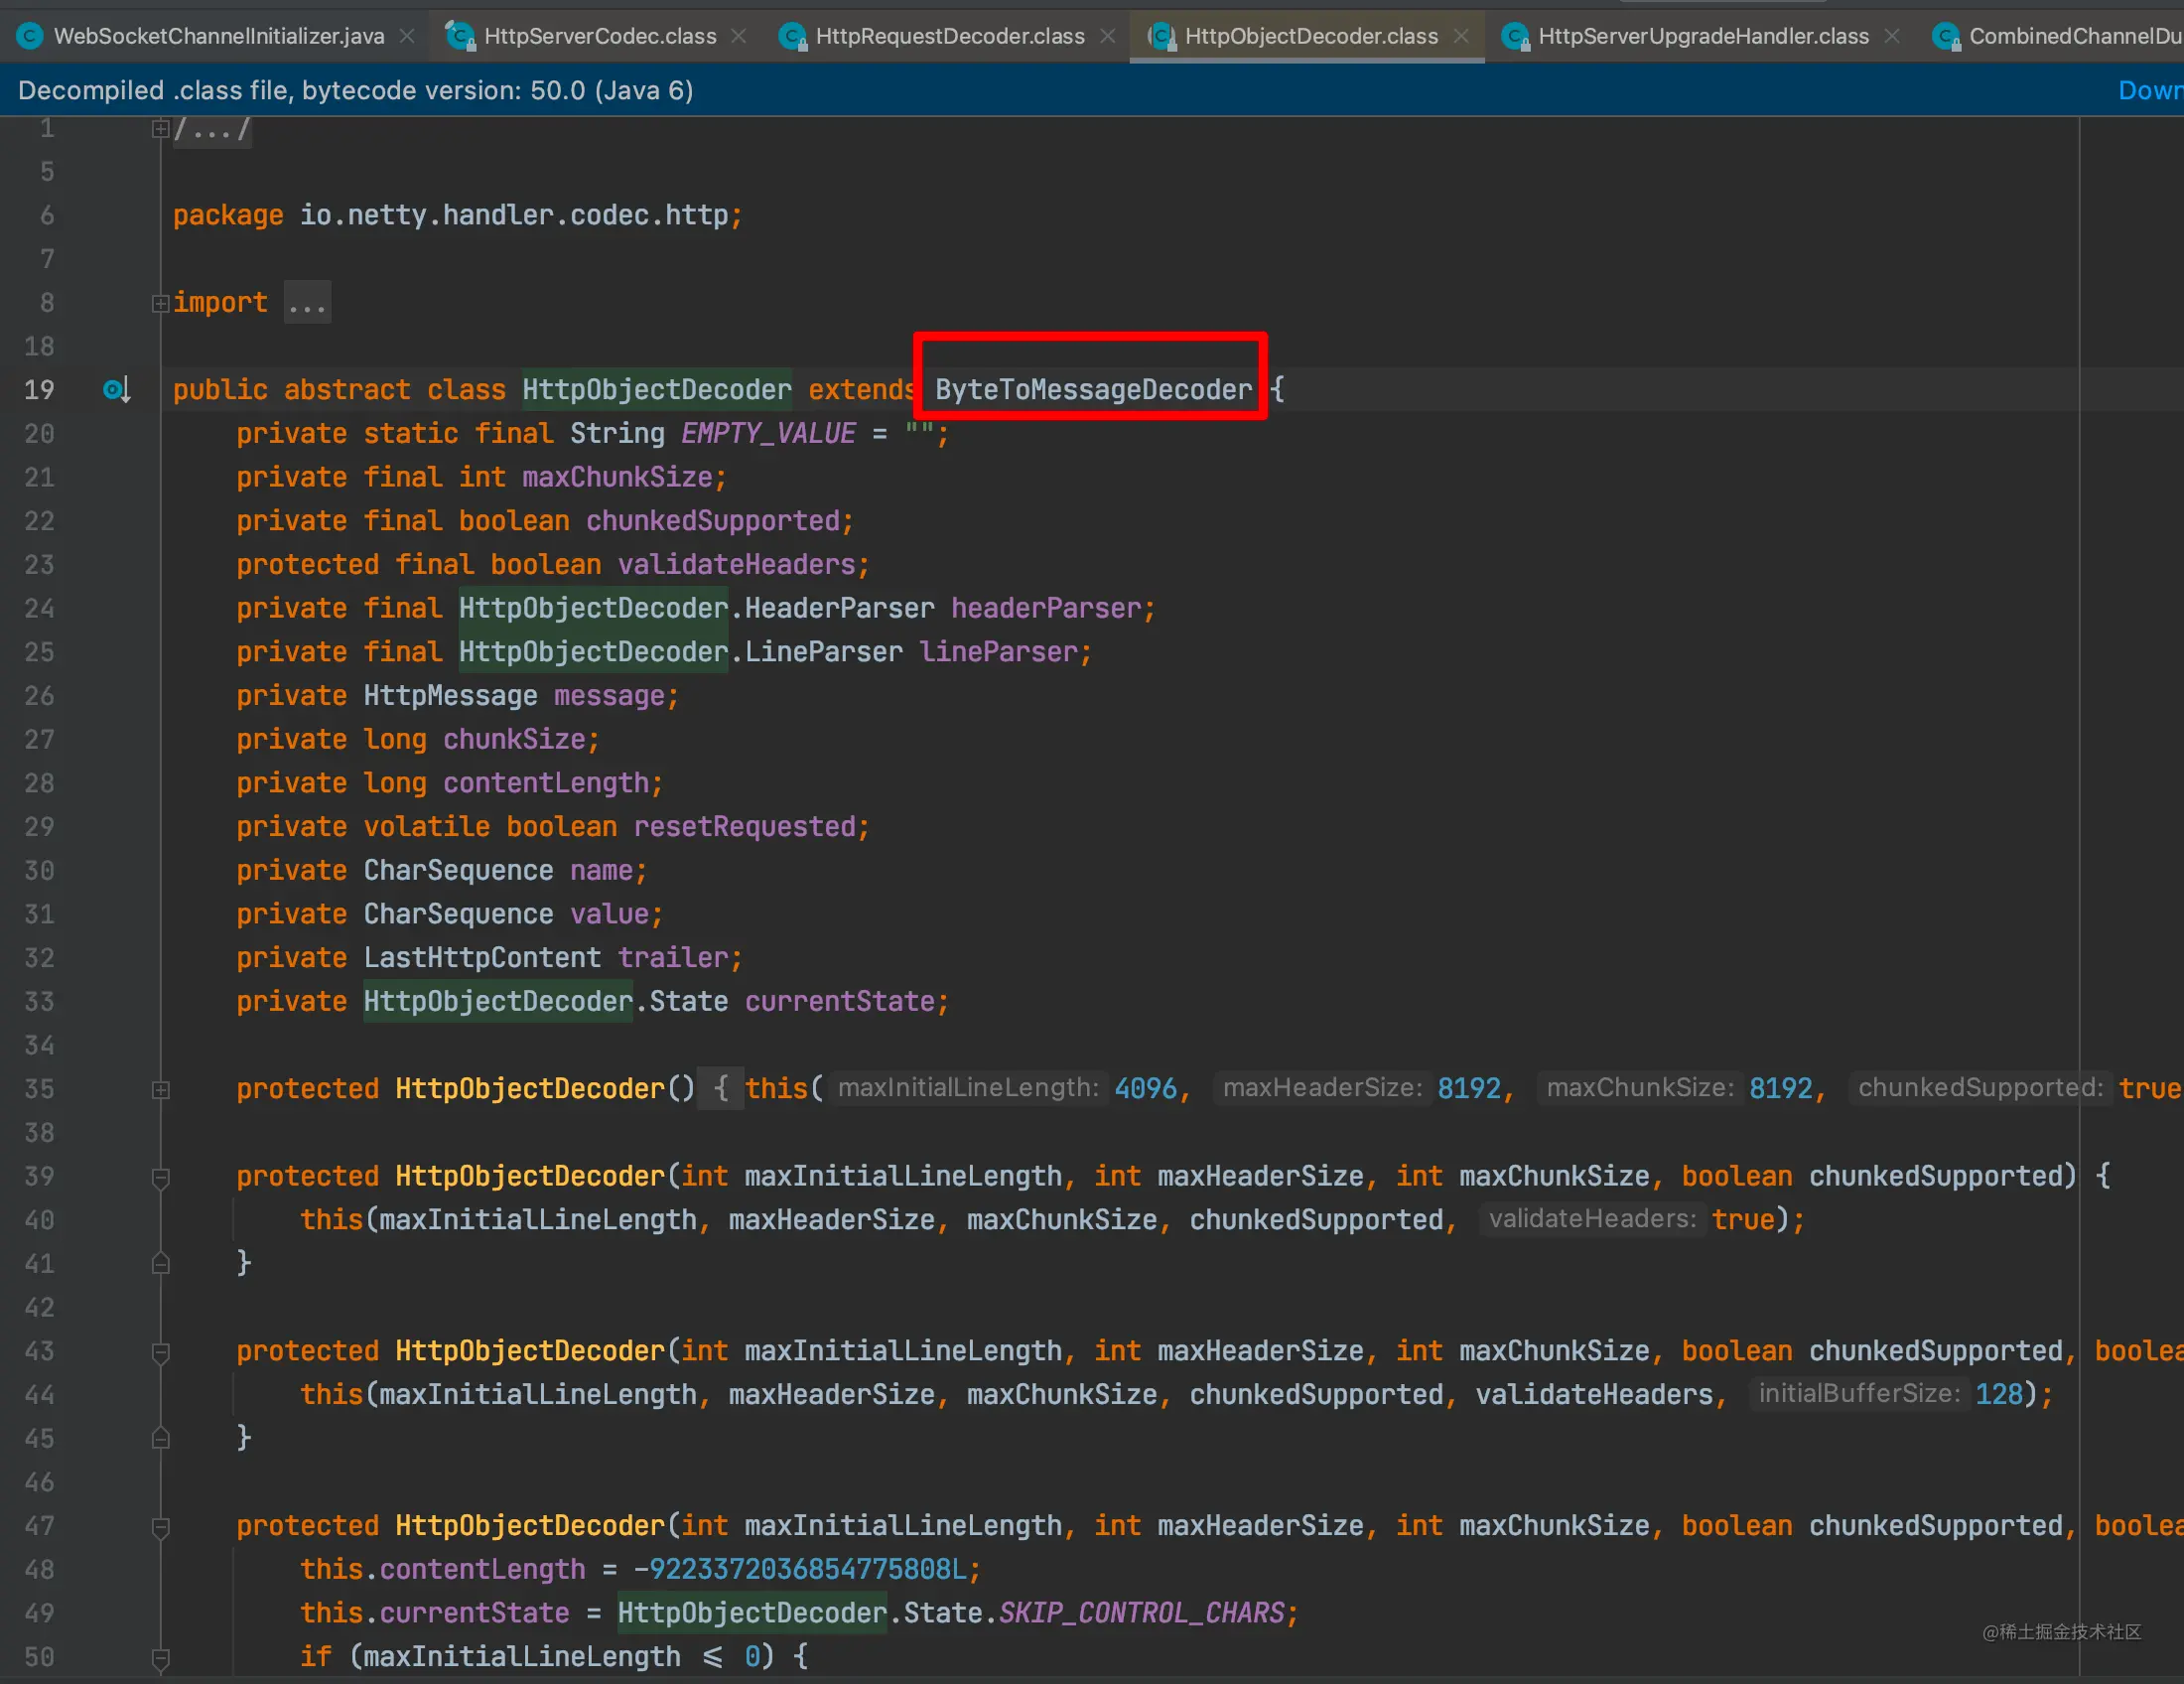This screenshot has height=1684, width=2184.
Task: Click the EMPTY_VALUE constant
Action: click(768, 434)
